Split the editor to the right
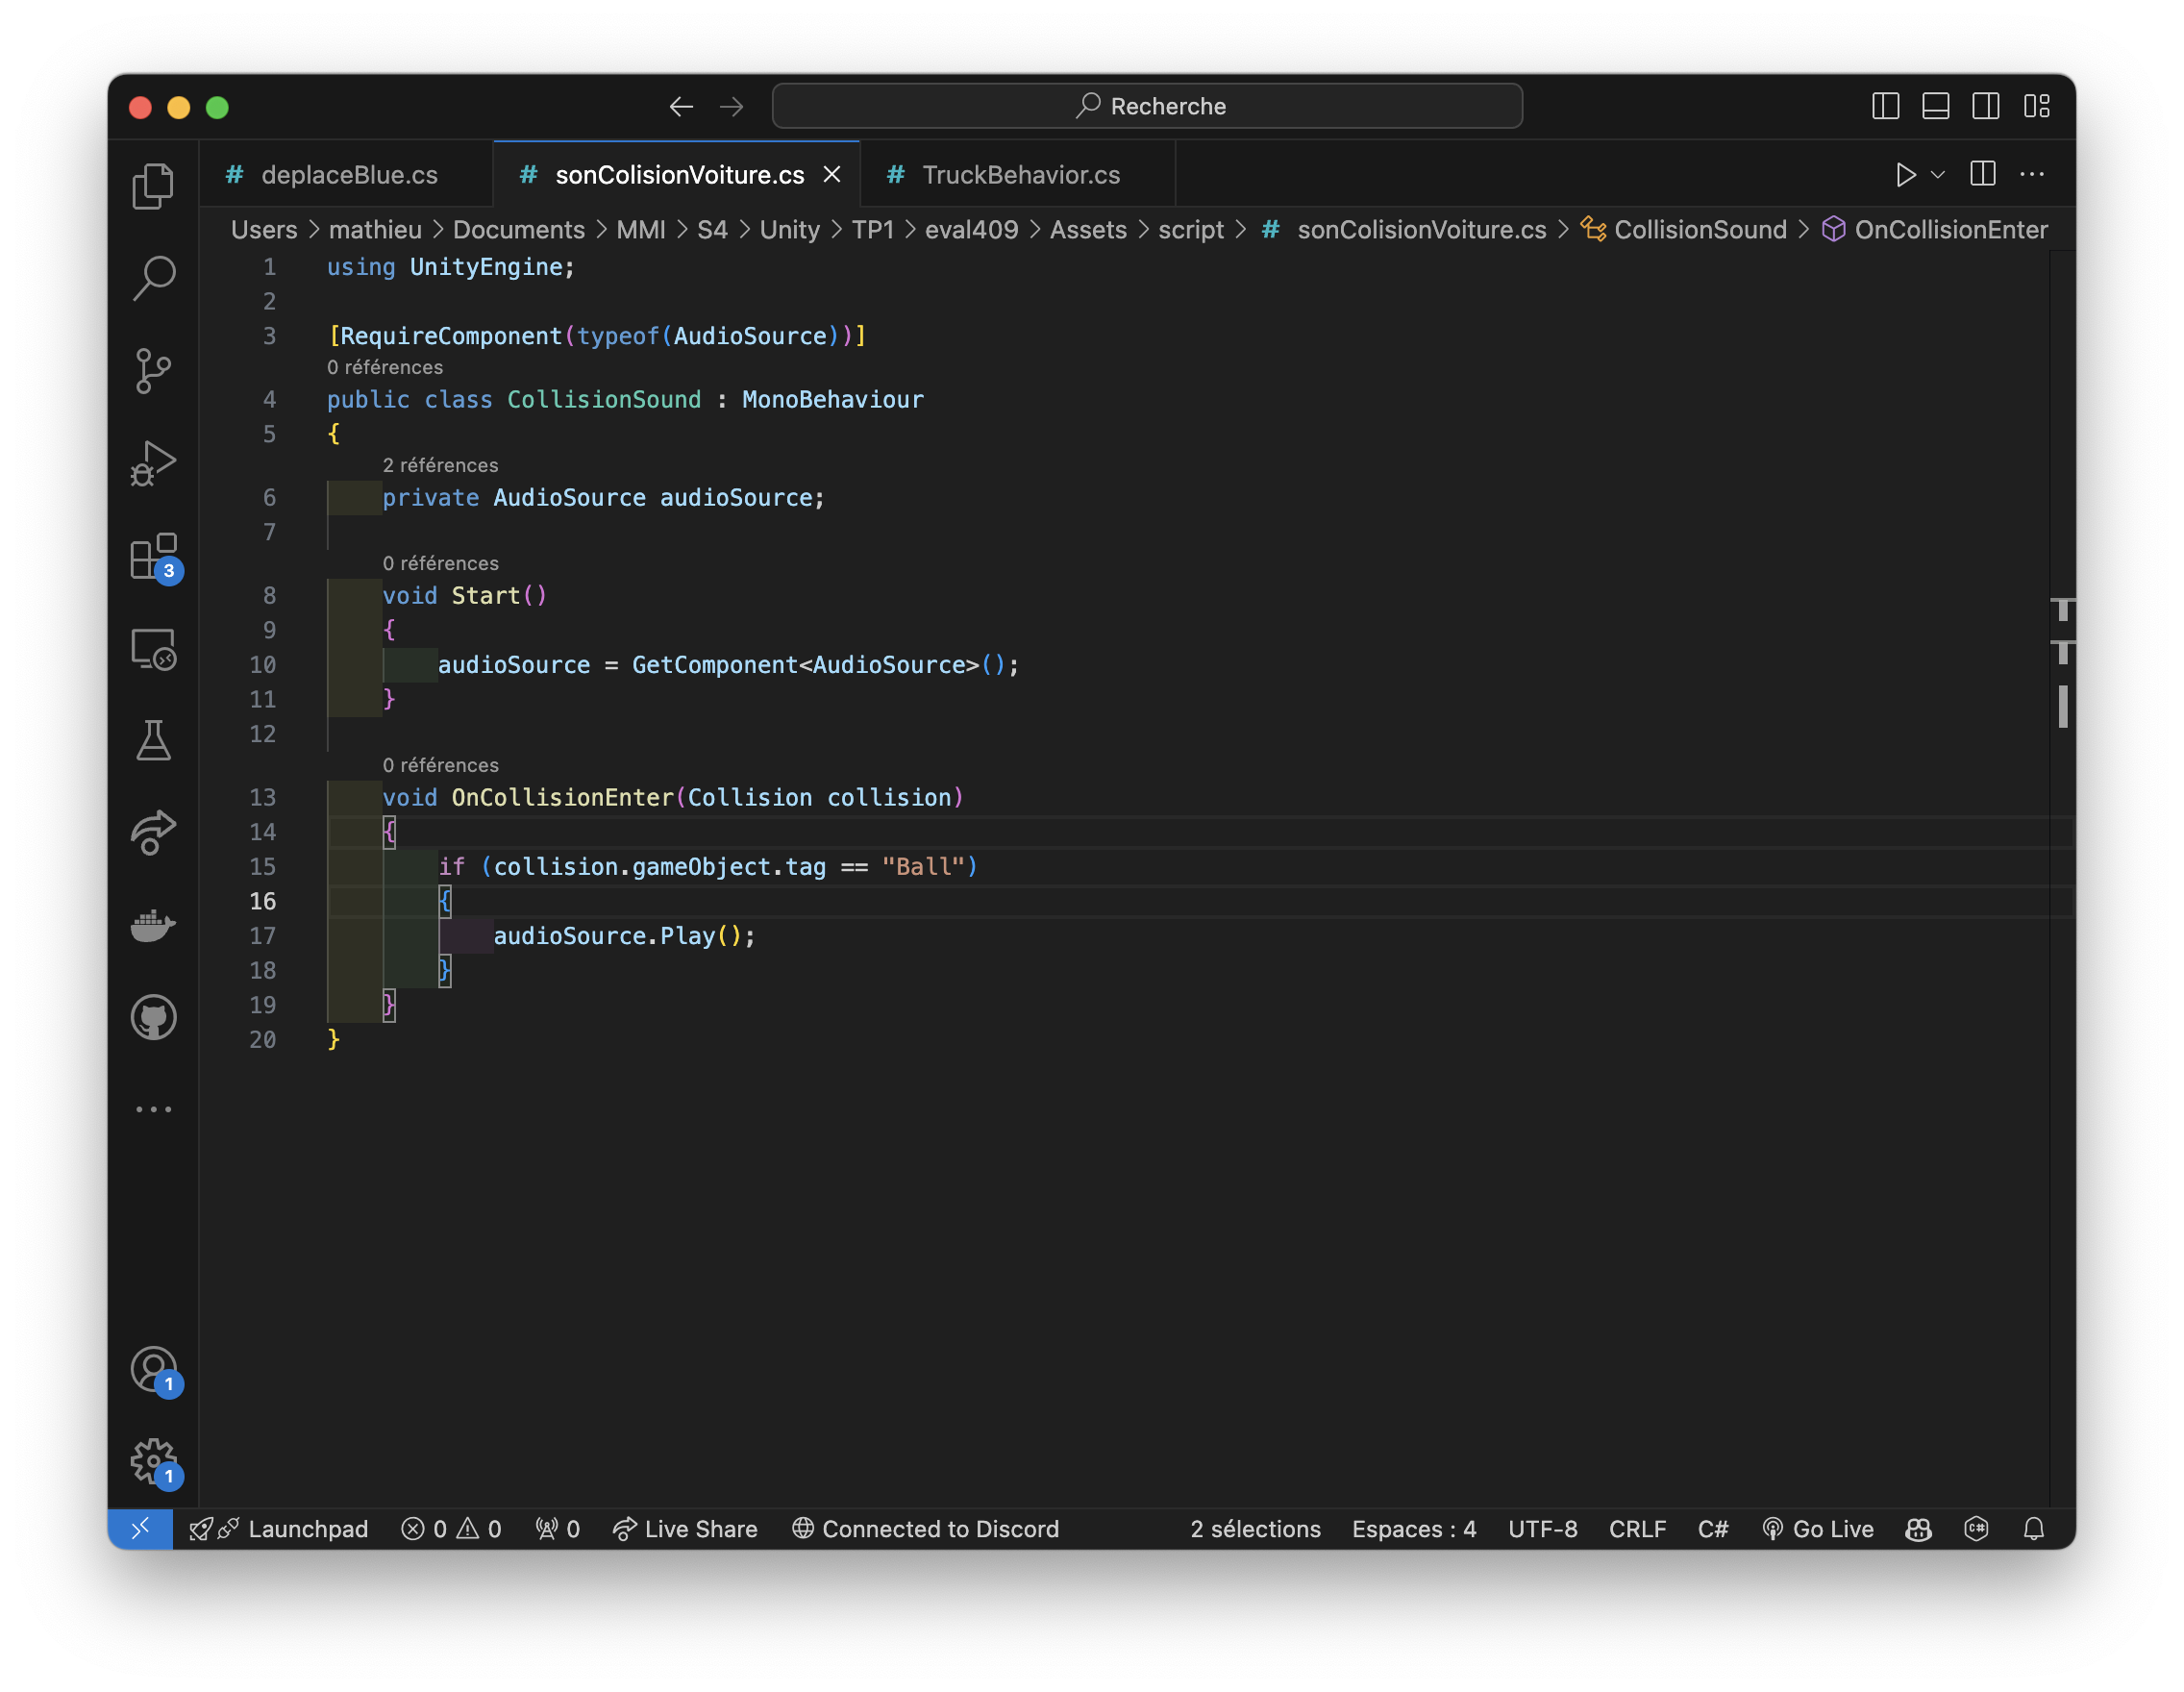 tap(1982, 174)
